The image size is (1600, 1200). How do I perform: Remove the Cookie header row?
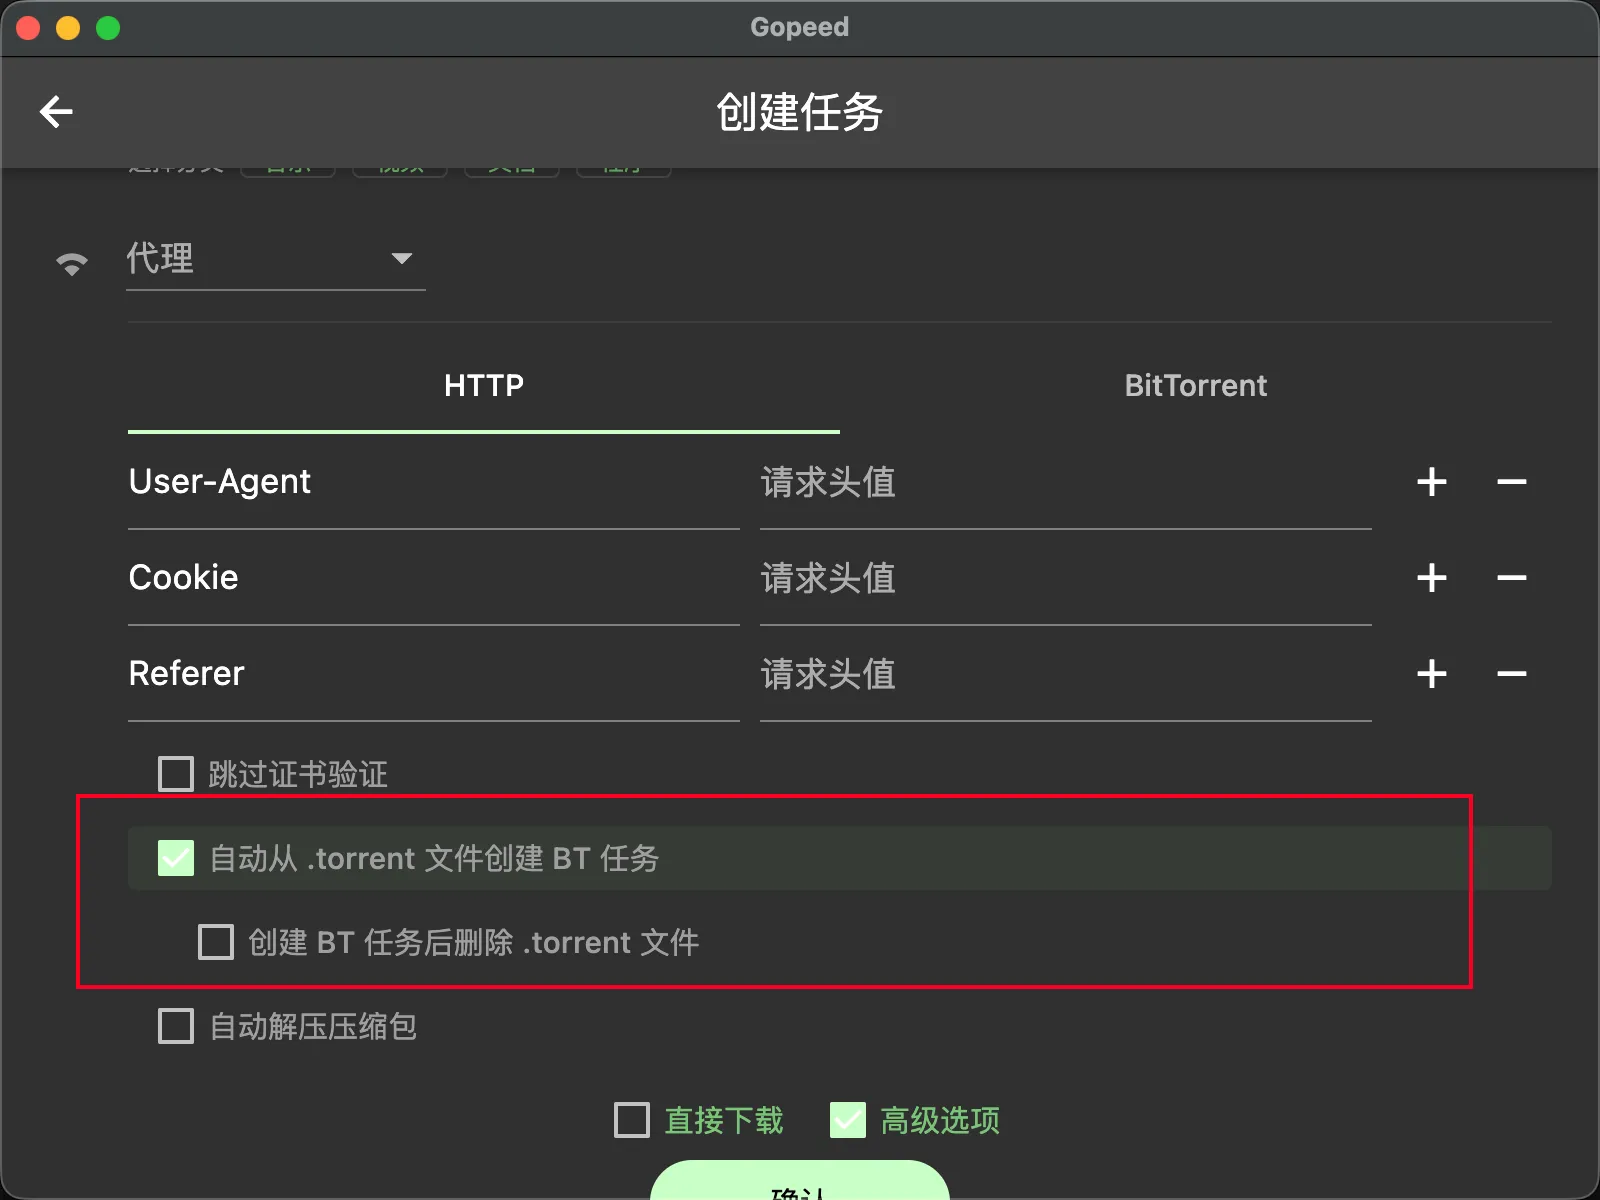[1511, 578]
